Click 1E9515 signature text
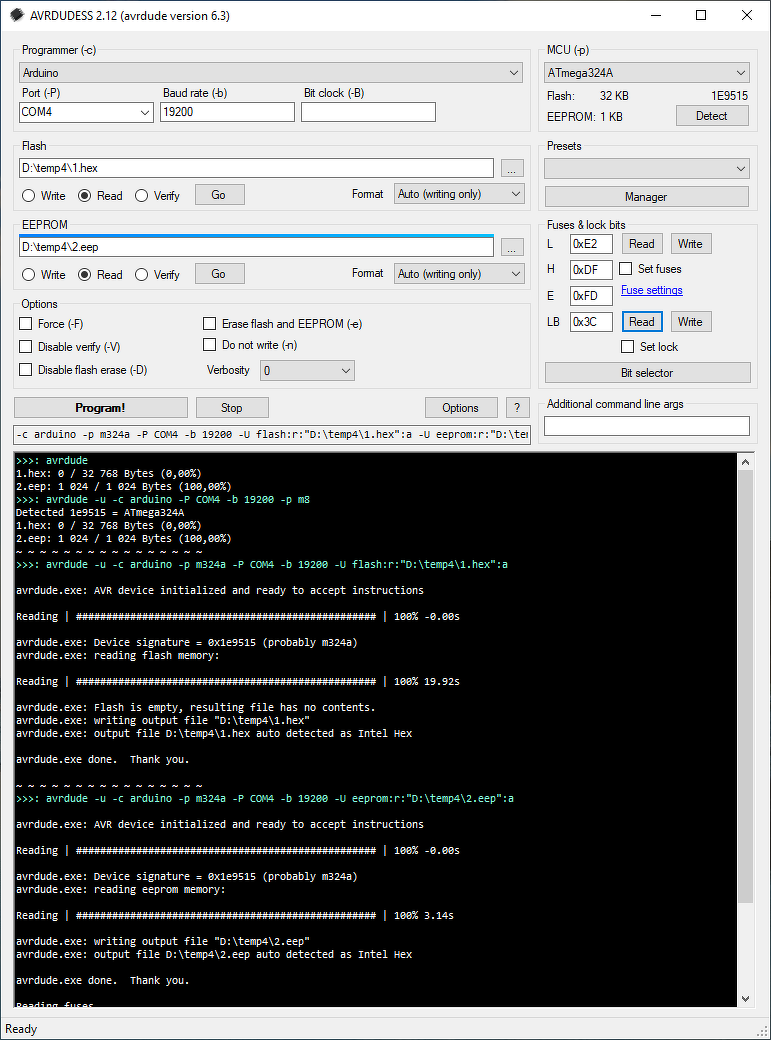The image size is (771, 1040). (730, 96)
